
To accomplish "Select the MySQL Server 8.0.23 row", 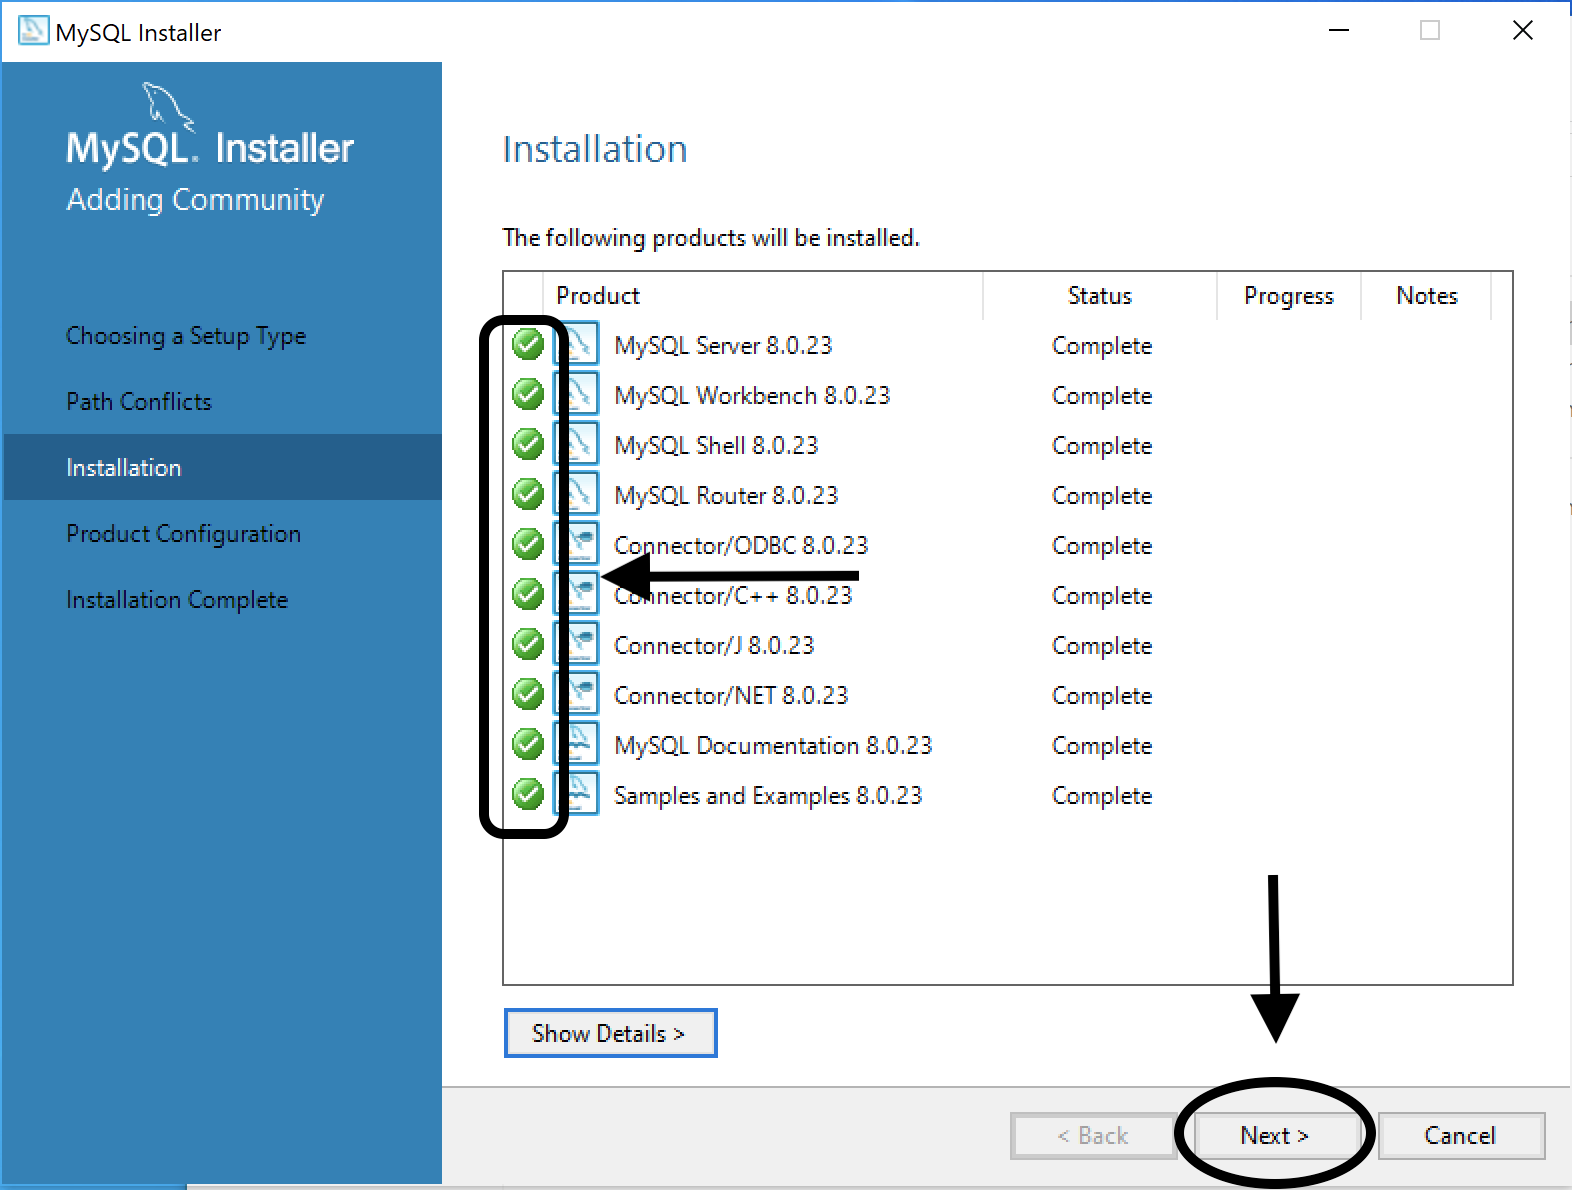I will [x=1007, y=345].
